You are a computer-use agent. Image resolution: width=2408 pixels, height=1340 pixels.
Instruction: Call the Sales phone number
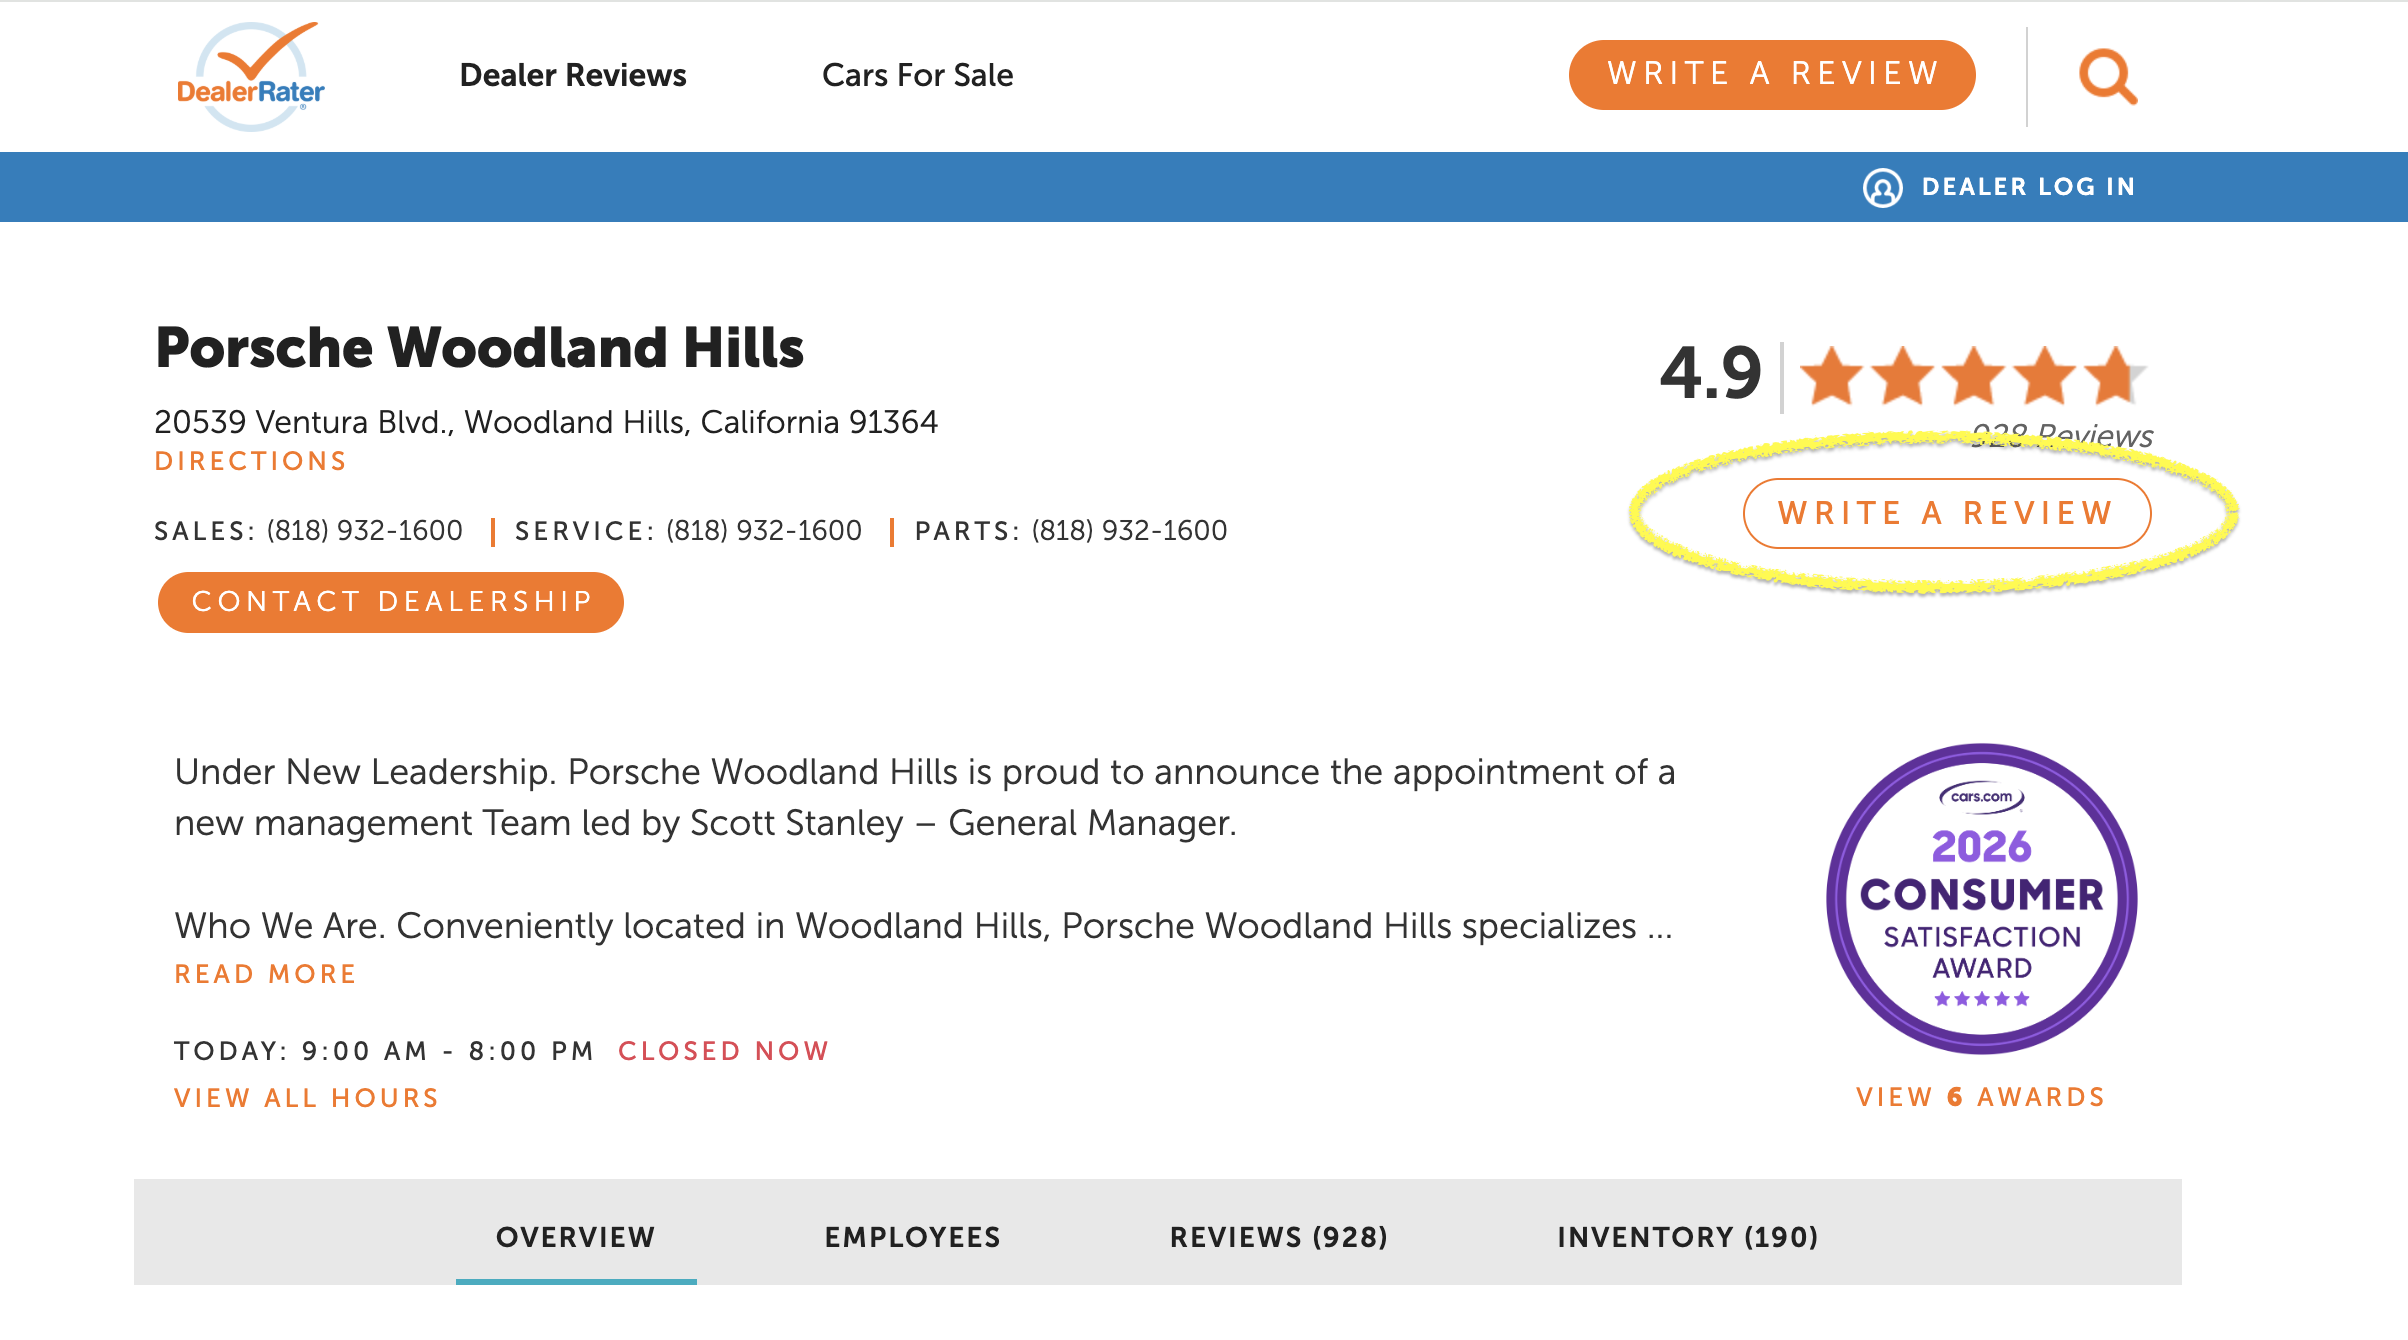point(364,530)
